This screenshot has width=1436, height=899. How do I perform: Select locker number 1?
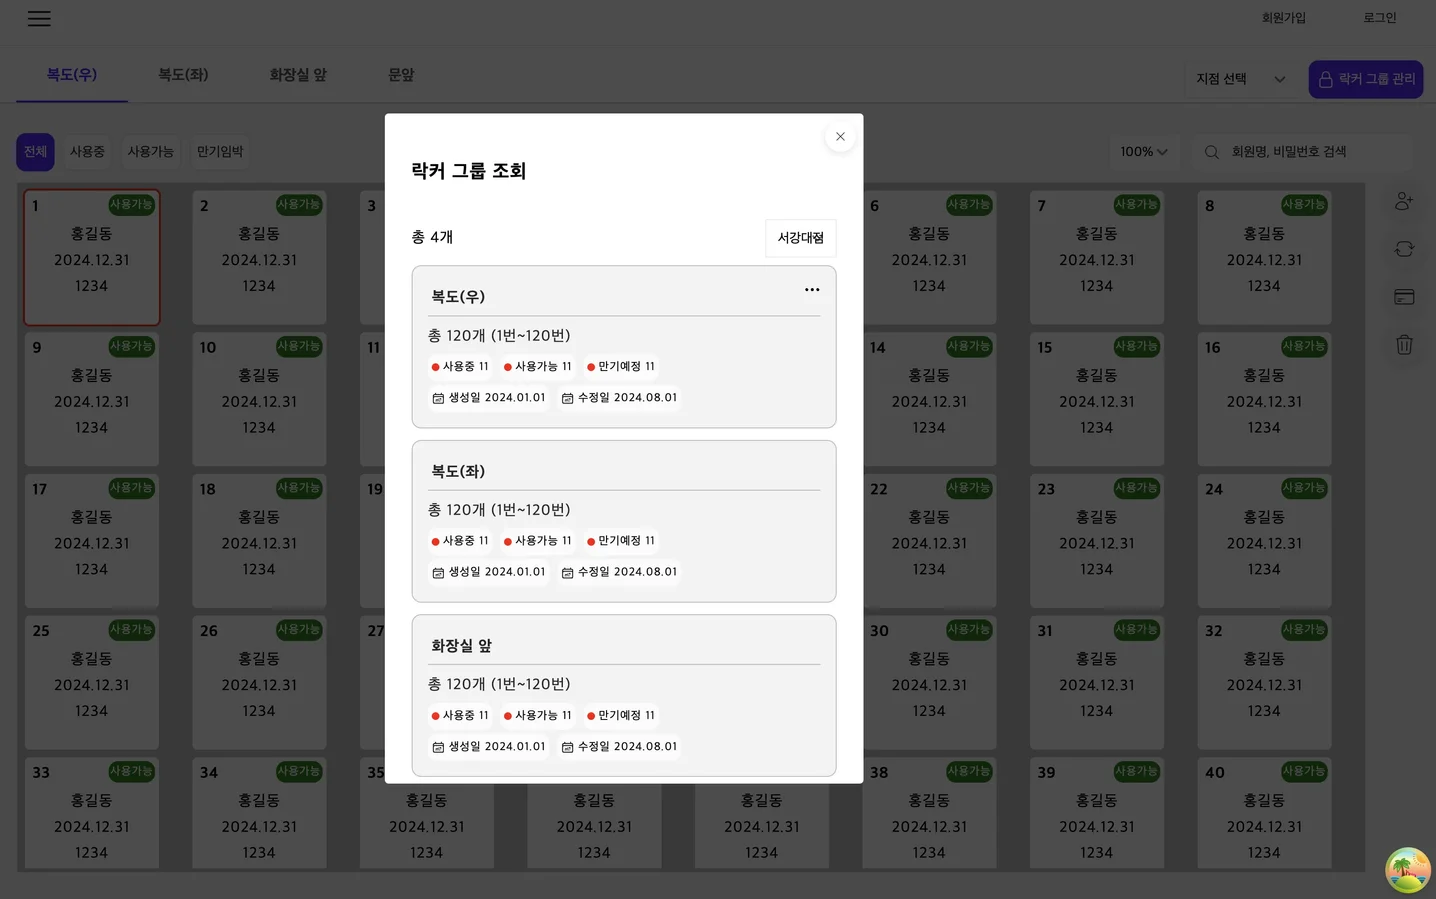coord(91,258)
